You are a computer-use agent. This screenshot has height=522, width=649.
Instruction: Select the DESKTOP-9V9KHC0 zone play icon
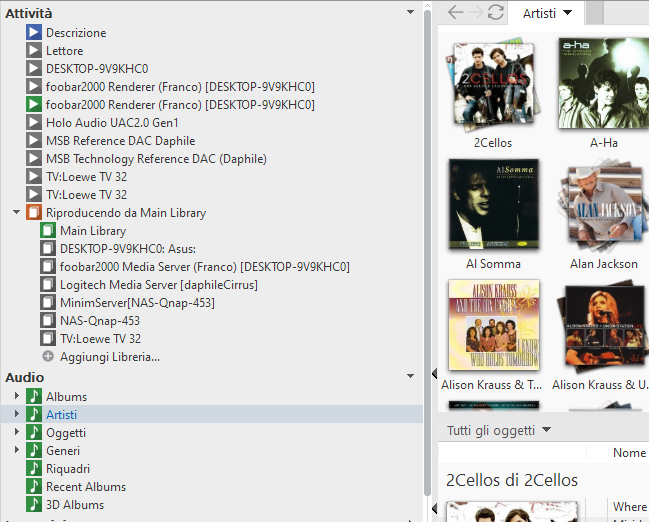point(34,68)
